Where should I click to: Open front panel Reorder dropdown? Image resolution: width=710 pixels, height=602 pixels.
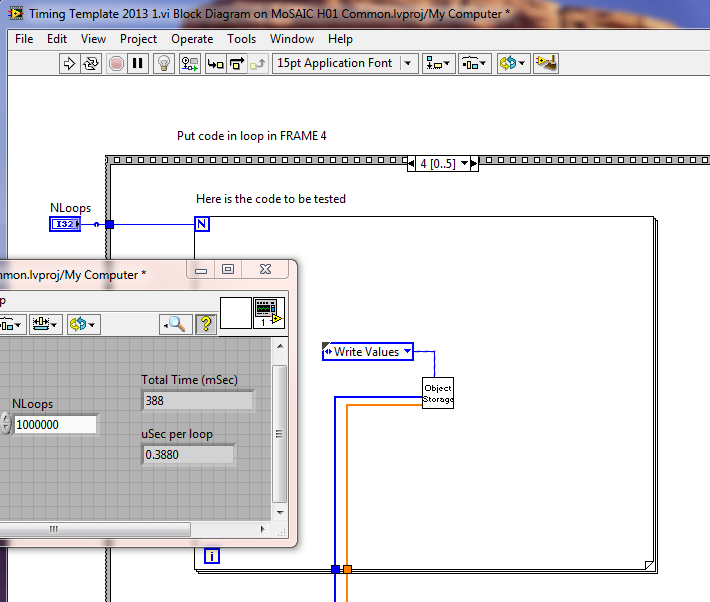83,324
